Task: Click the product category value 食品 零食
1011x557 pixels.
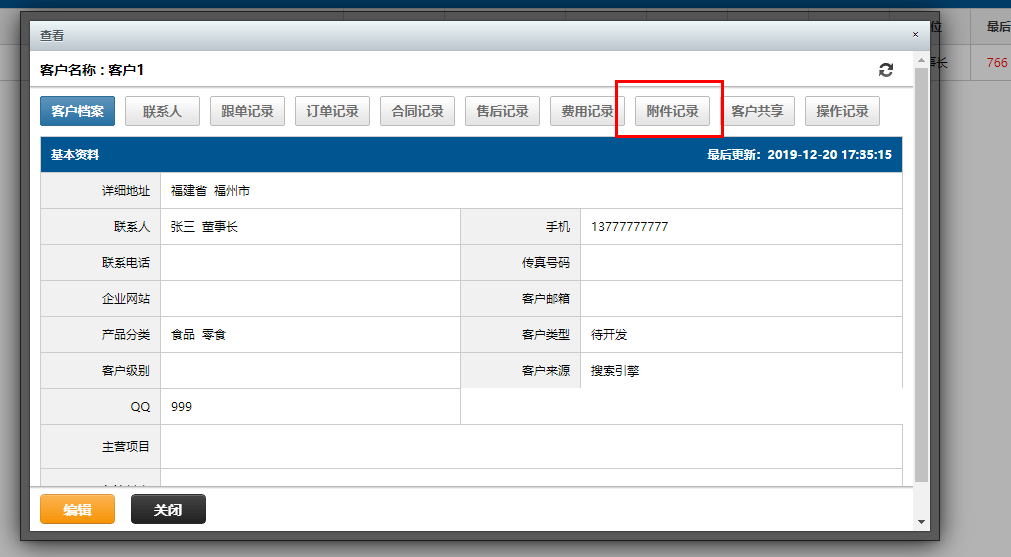Action: pos(199,335)
